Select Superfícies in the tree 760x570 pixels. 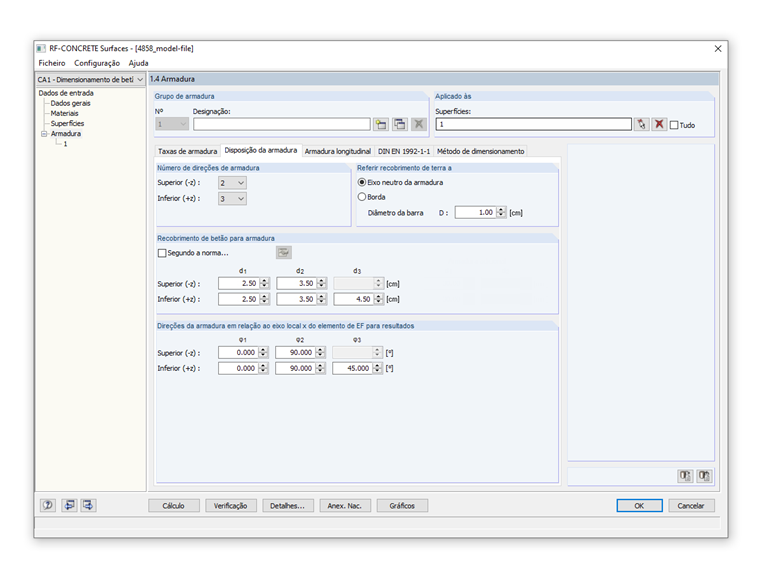(x=67, y=124)
